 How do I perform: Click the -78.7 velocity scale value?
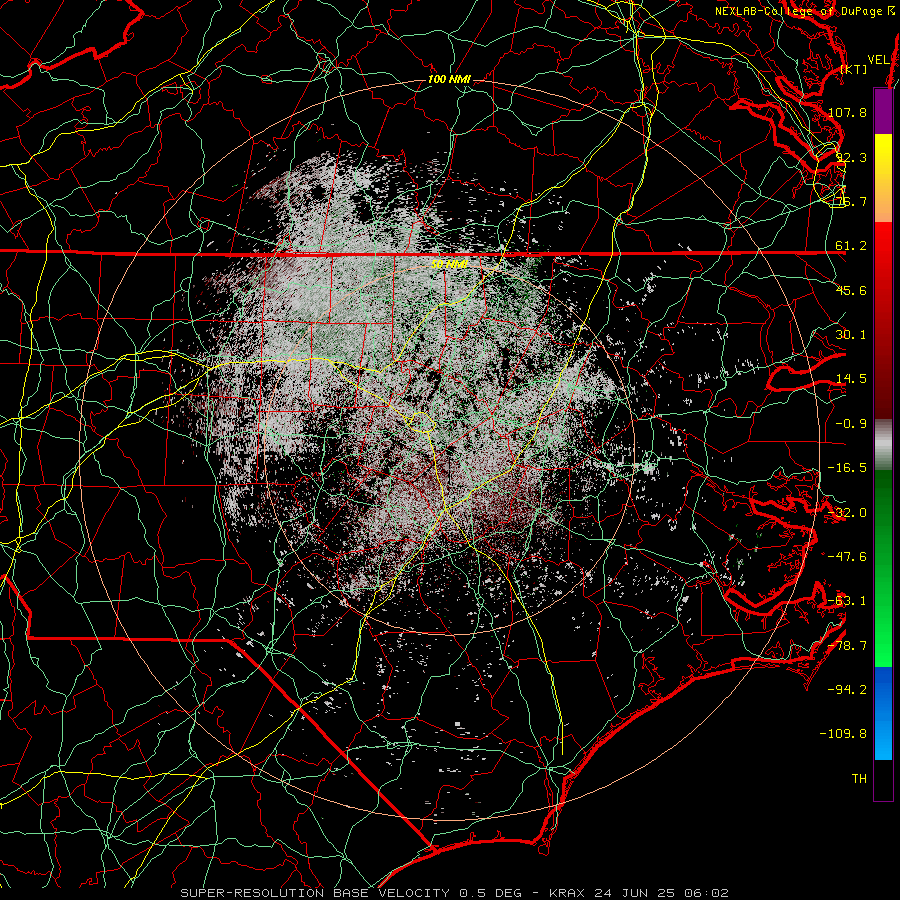pyautogui.click(x=847, y=646)
